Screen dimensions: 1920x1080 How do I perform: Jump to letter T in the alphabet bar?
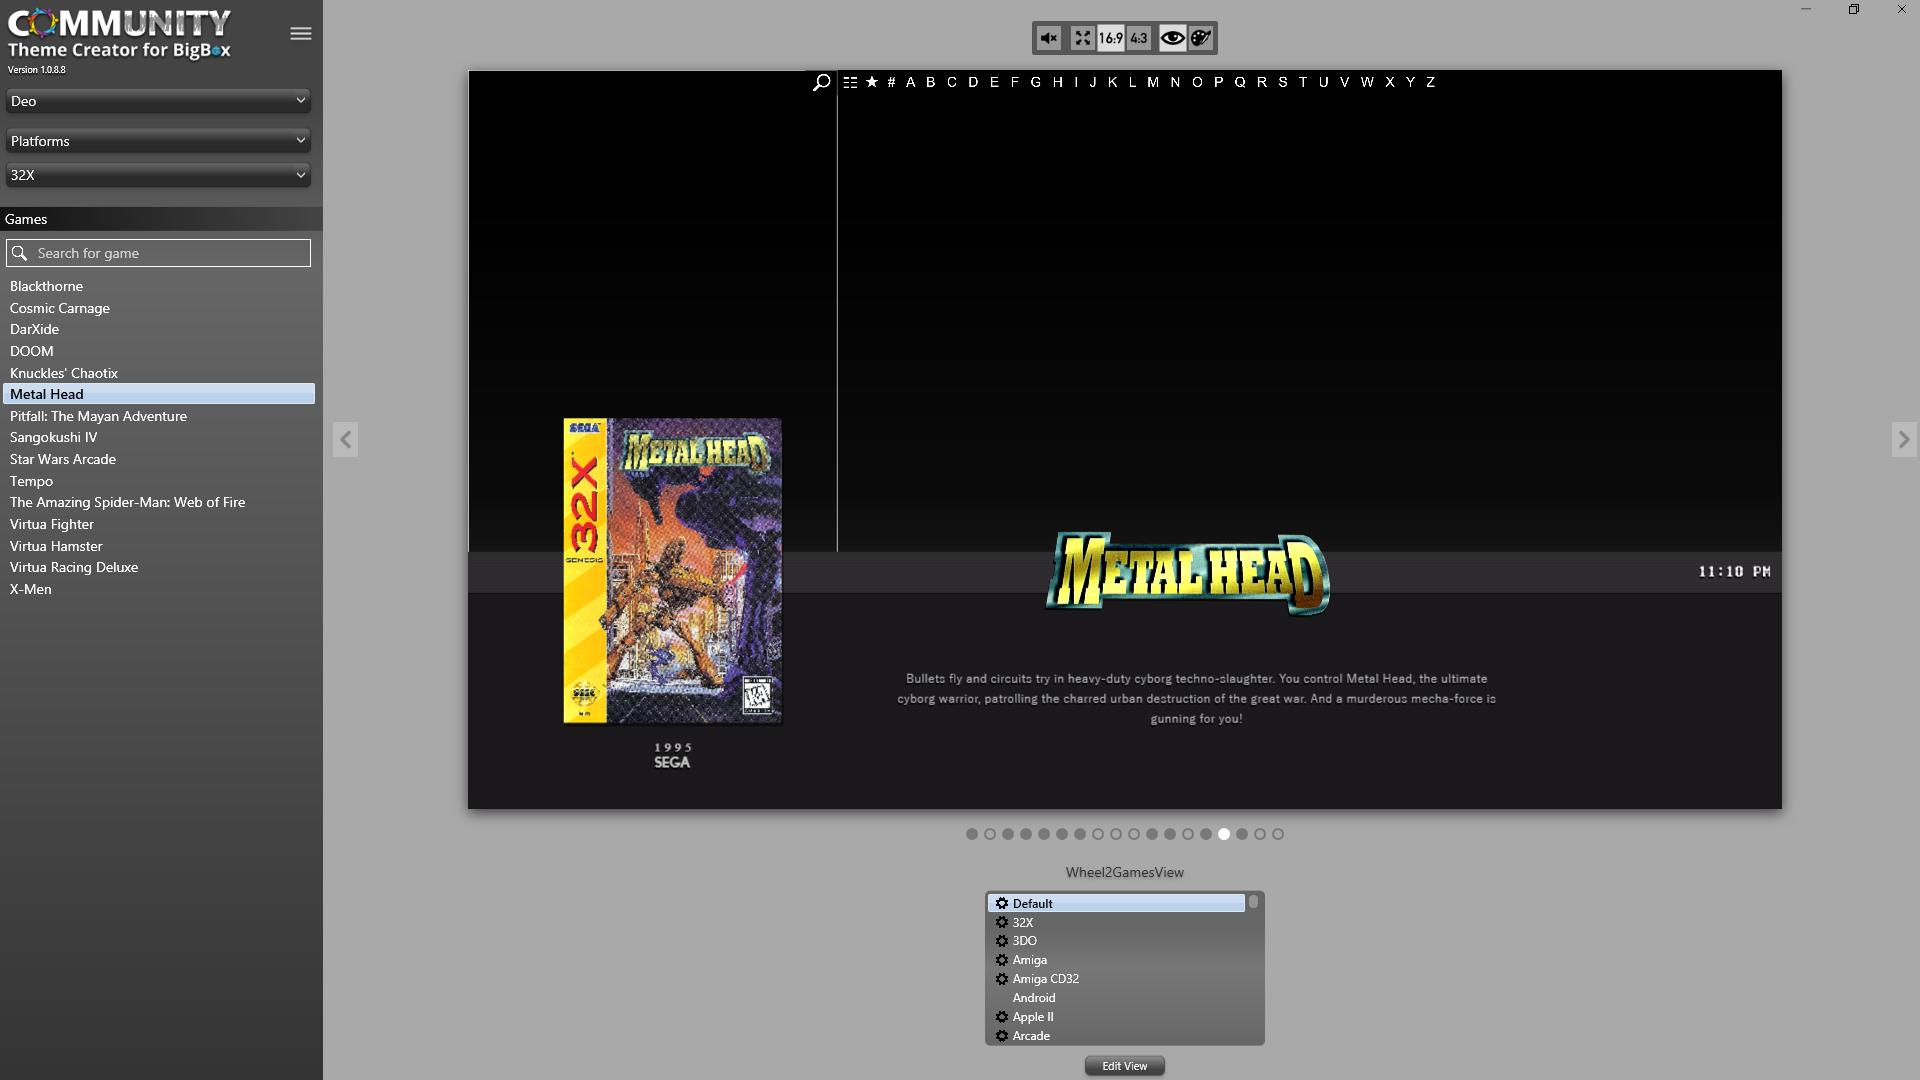(x=1303, y=82)
